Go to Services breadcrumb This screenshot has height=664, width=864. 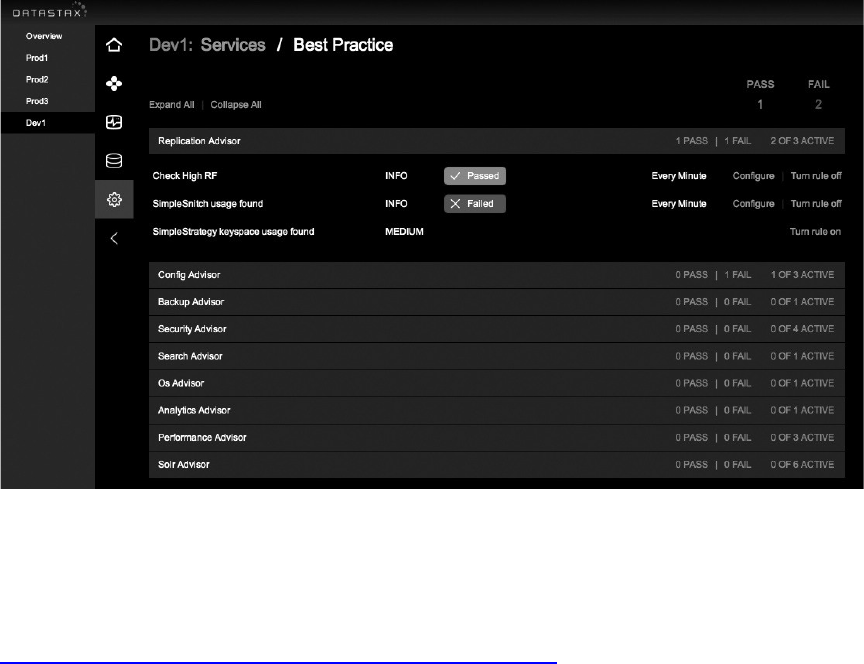tap(233, 45)
